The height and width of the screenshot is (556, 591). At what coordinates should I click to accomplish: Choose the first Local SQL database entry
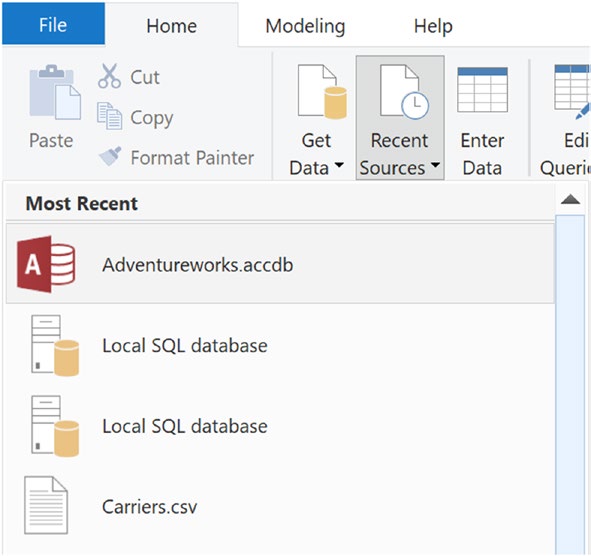(280, 345)
